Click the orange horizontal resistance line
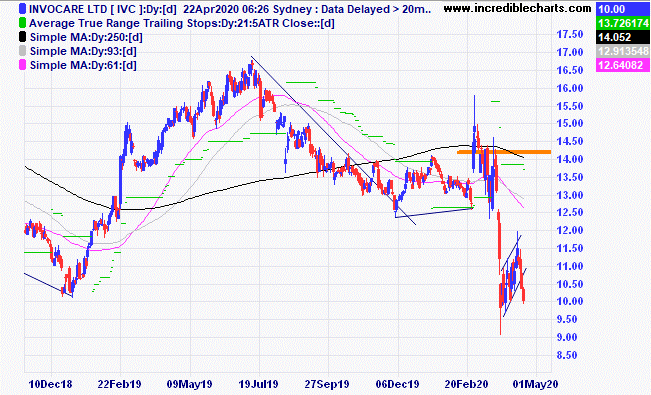Viewport: 651px width, 395px height. pos(504,152)
